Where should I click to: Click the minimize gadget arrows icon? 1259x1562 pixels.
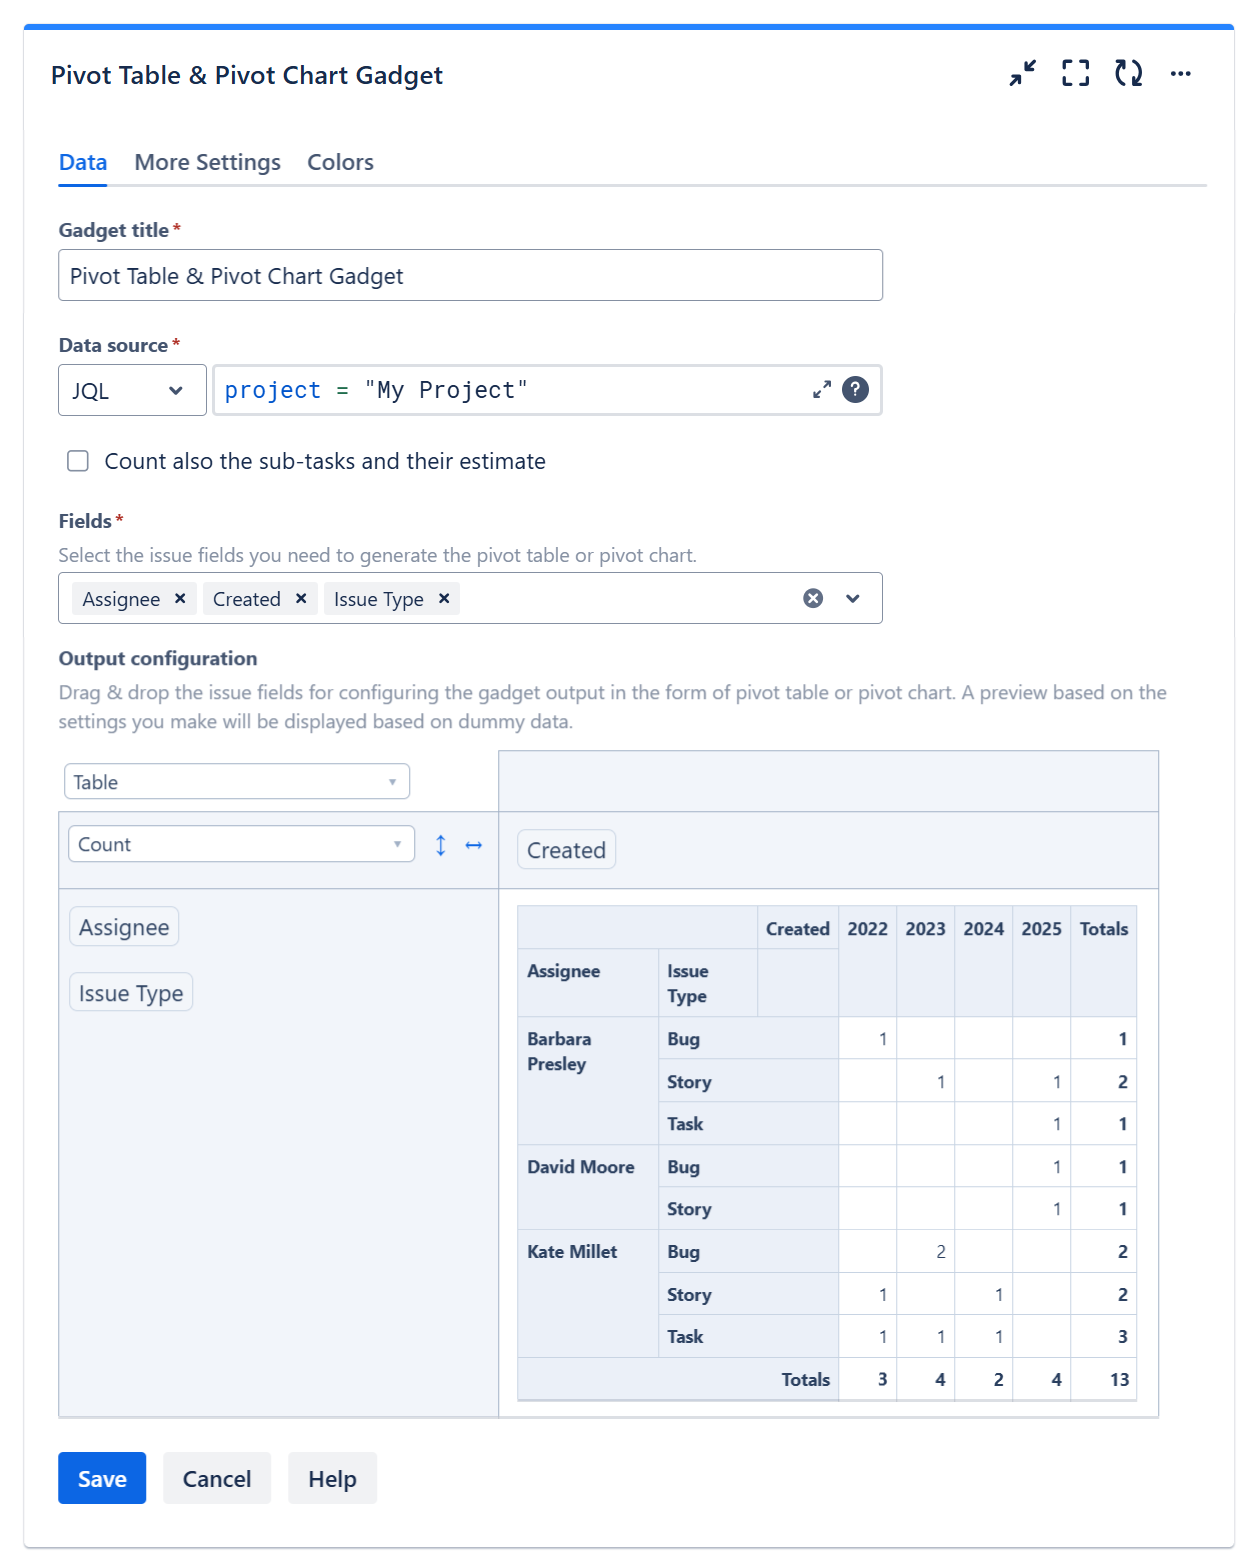(1022, 73)
